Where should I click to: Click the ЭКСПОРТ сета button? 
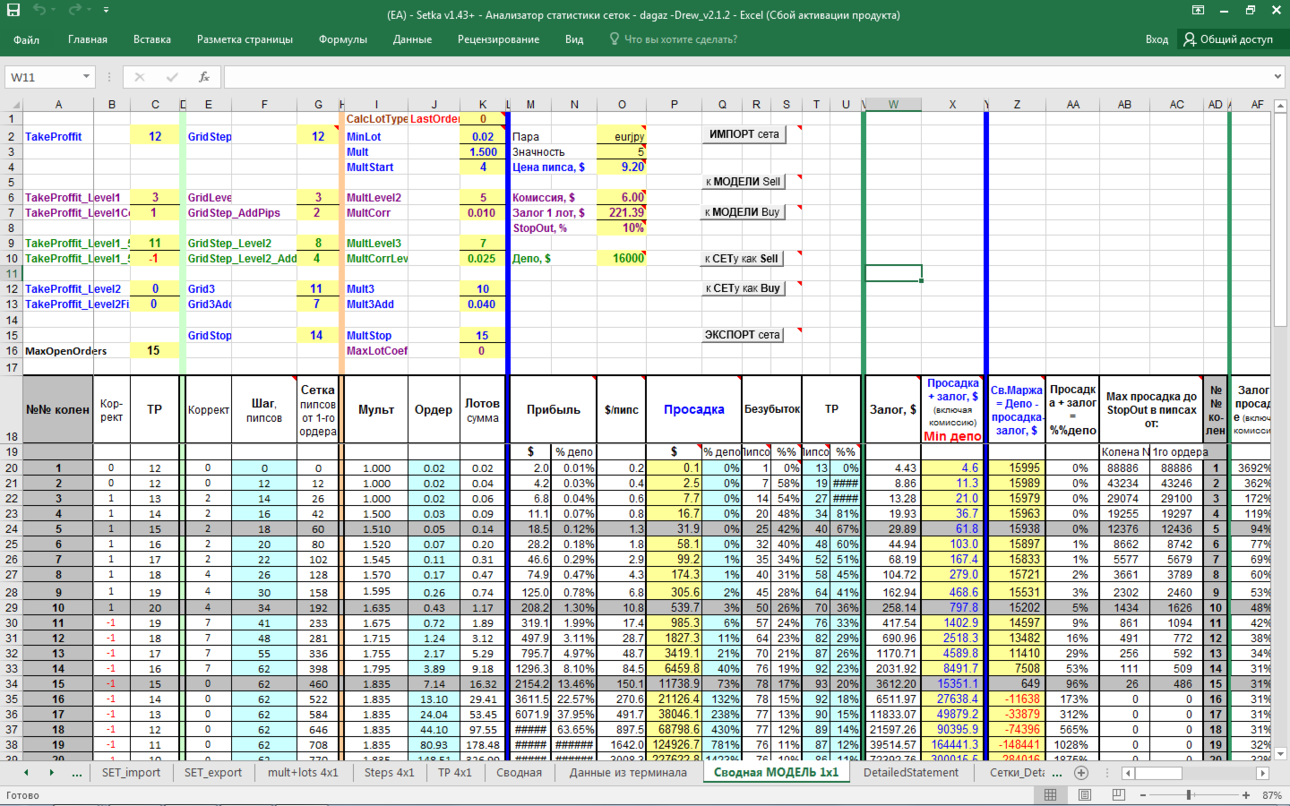[x=743, y=335]
